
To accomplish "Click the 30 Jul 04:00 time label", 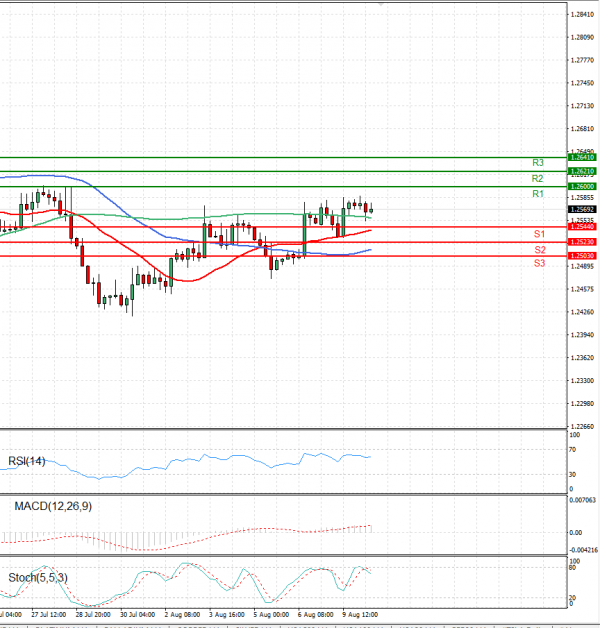I will coord(137,614).
